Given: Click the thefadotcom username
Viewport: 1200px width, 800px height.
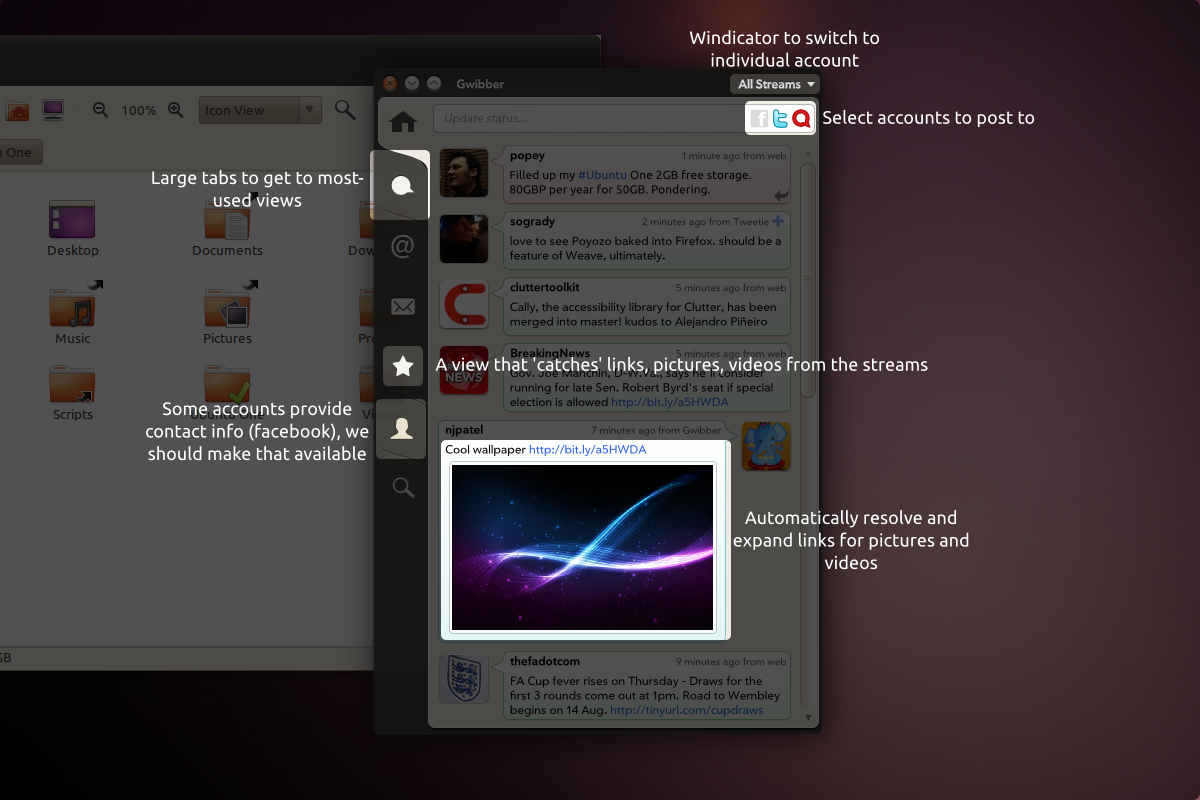Looking at the screenshot, I should click(545, 661).
